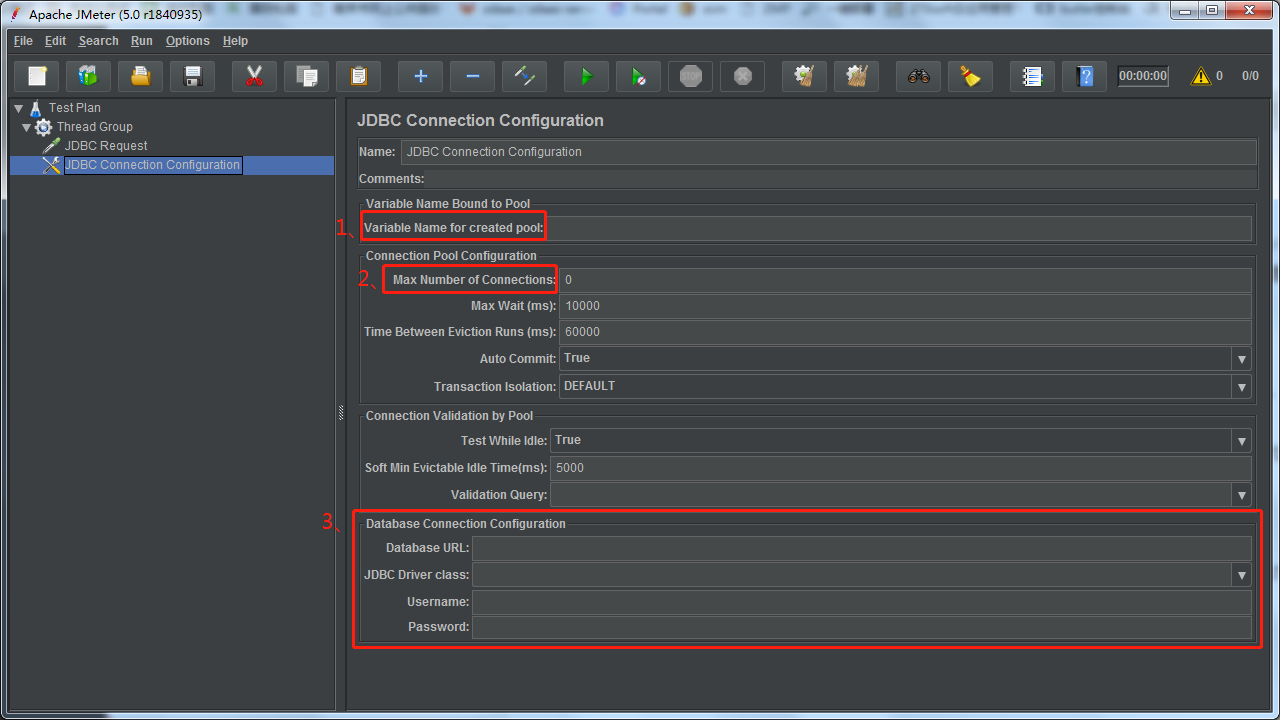1280x720 pixels.
Task: Click the Name input field
Action: [829, 152]
